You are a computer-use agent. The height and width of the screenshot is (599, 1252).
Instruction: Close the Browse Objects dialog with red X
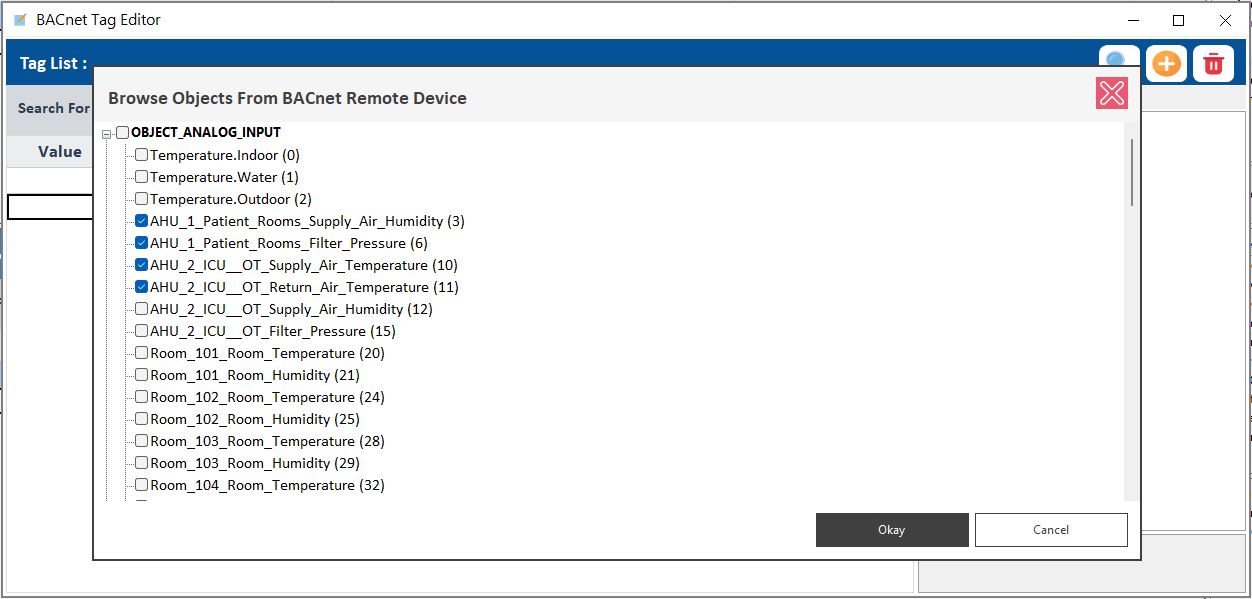tap(1112, 93)
